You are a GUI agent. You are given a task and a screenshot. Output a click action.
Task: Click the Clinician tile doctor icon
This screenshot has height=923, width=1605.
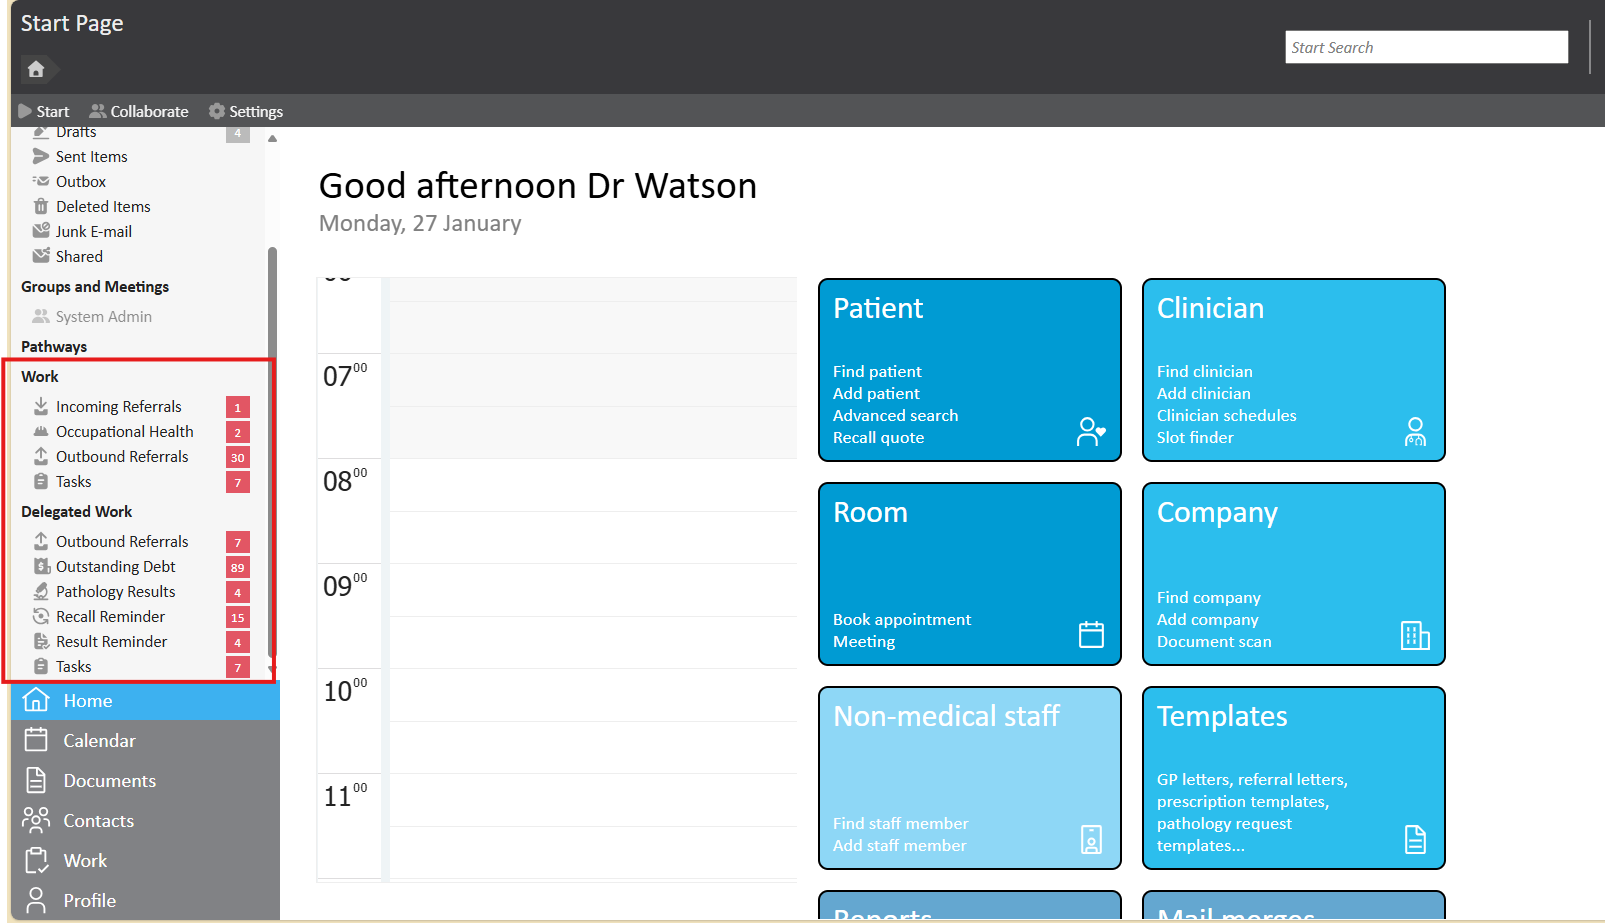pyautogui.click(x=1415, y=431)
